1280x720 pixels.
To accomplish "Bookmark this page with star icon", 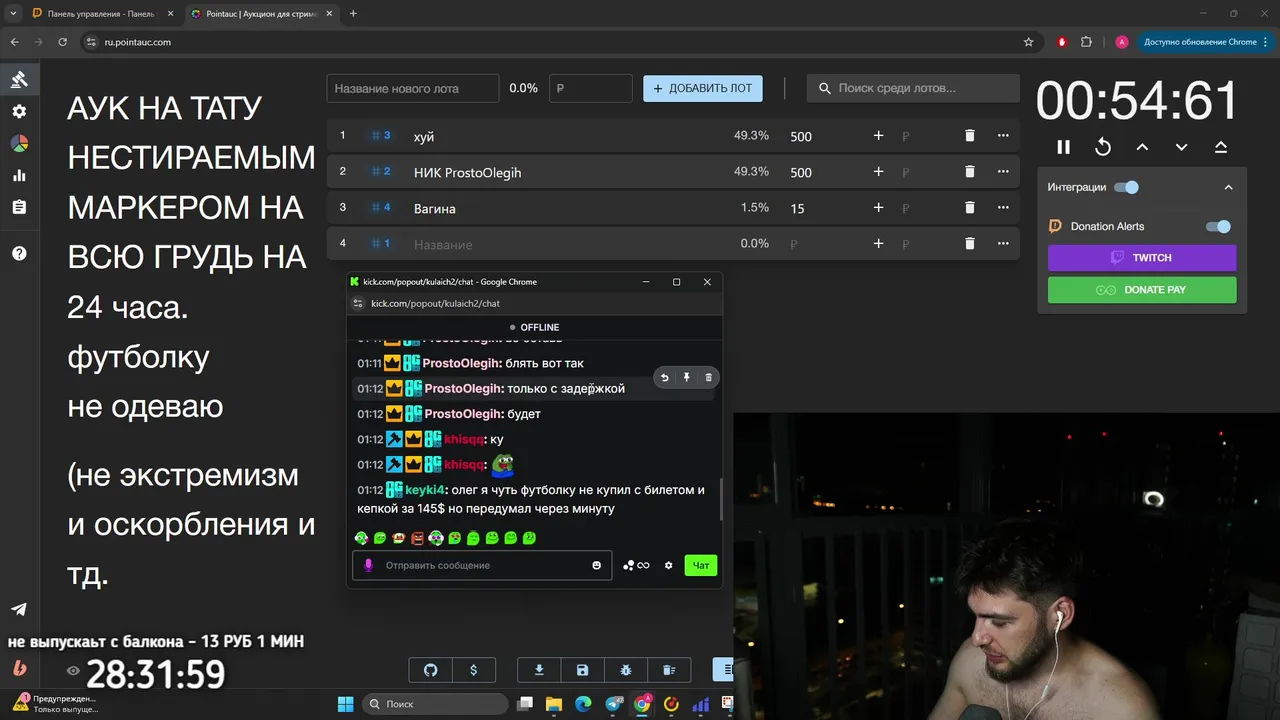I will (1028, 42).
